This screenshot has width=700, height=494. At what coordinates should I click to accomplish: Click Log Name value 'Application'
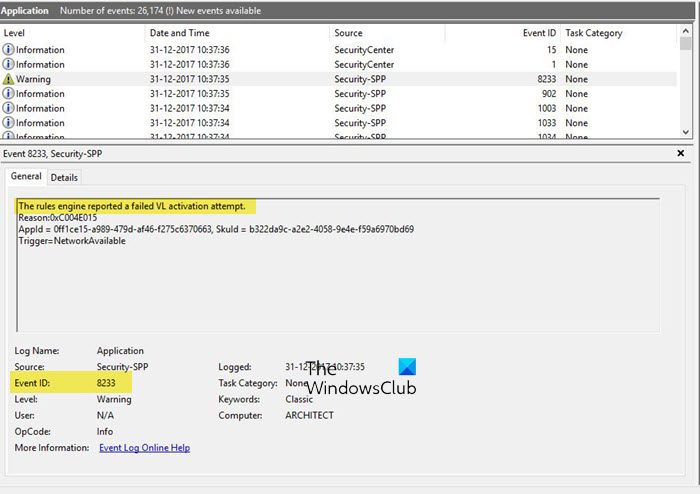pos(120,351)
